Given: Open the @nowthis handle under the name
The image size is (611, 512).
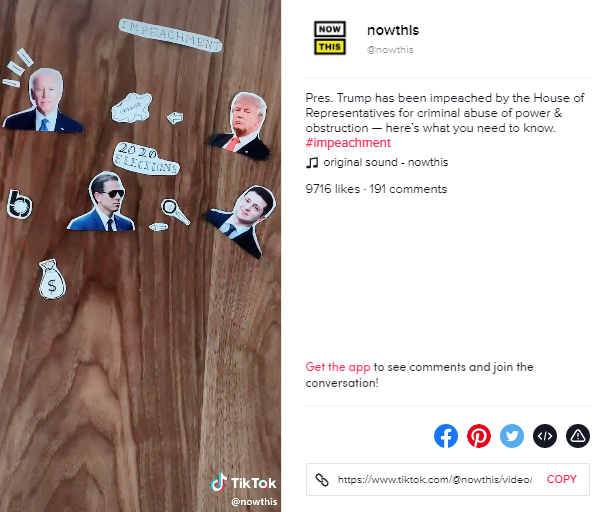Looking at the screenshot, I should click(390, 50).
